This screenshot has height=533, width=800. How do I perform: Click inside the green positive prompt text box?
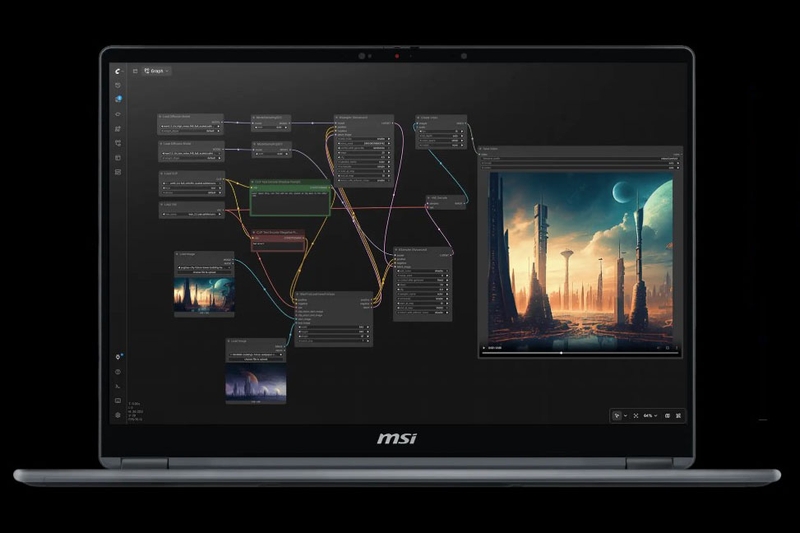click(x=290, y=202)
